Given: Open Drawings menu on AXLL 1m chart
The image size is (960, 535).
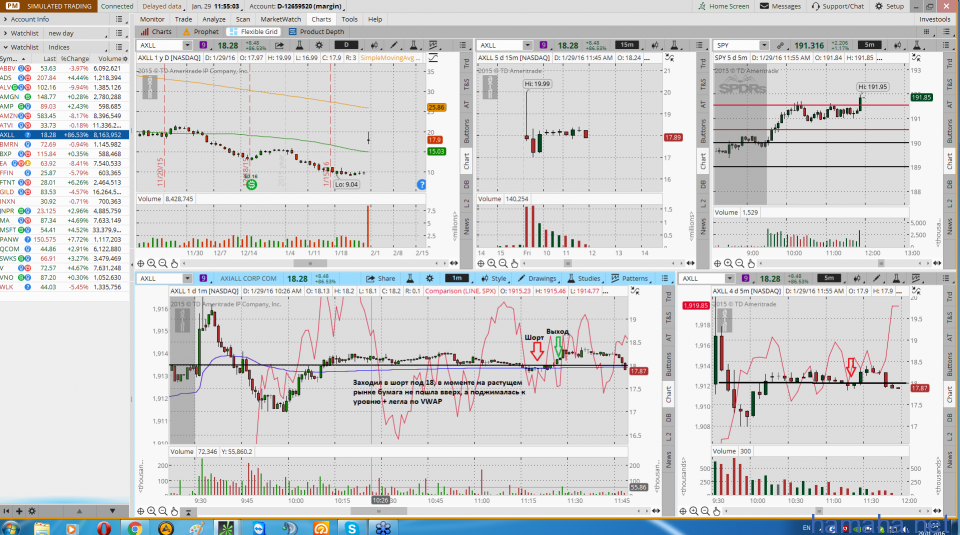Looking at the screenshot, I should tap(537, 279).
